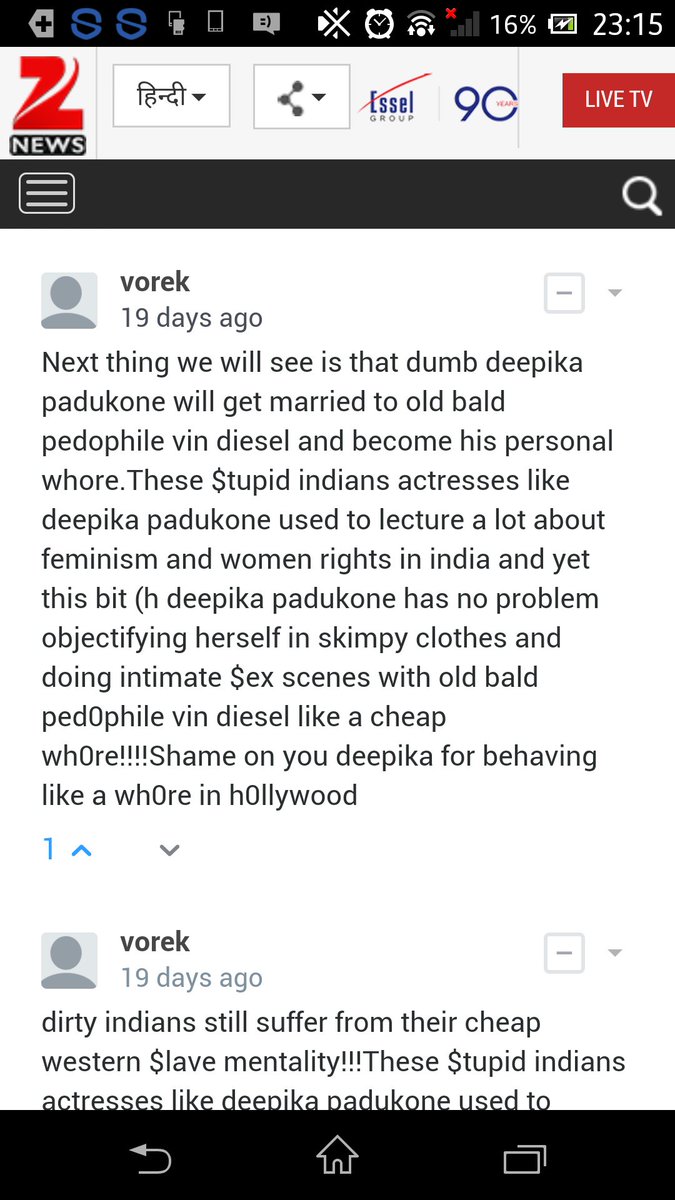
Task: Tap the search magnifier icon
Action: (641, 195)
